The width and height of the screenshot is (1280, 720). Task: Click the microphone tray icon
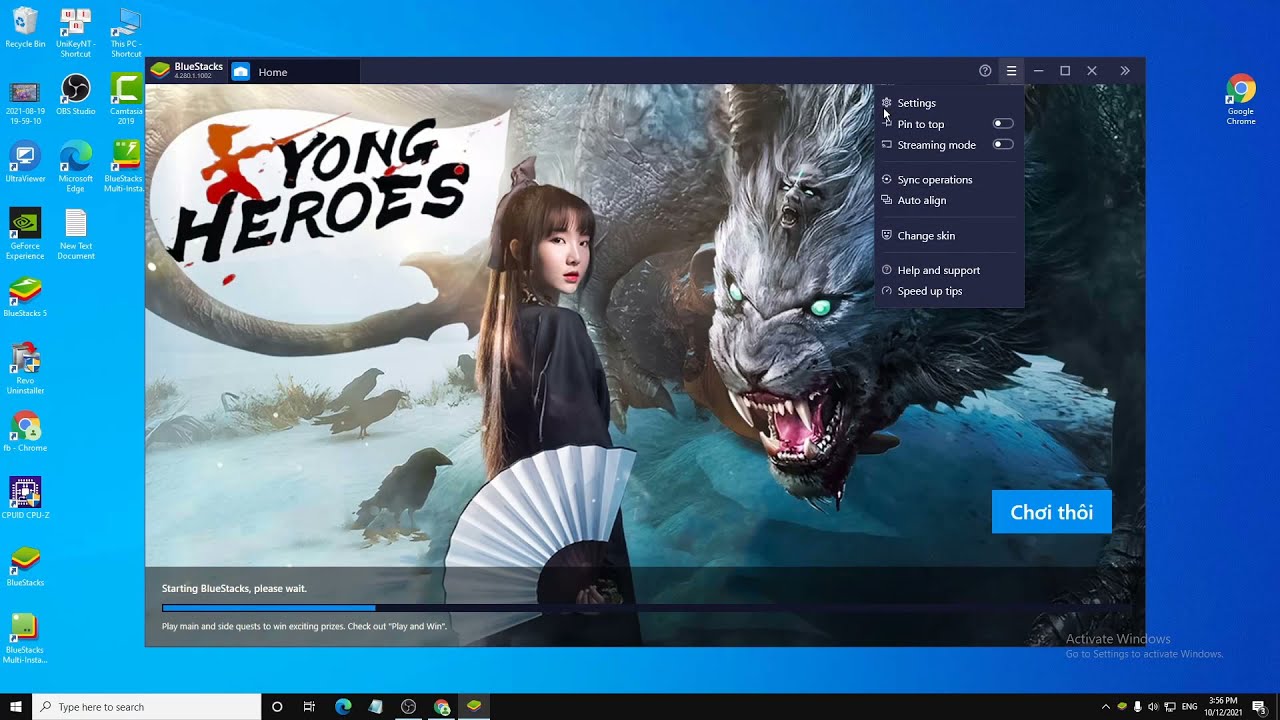click(x=1137, y=707)
